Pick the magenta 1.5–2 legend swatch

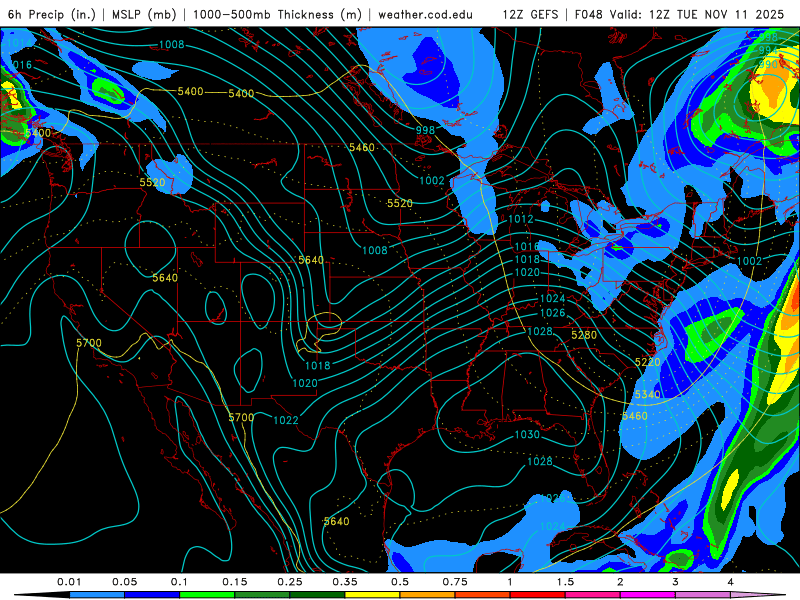(593, 595)
